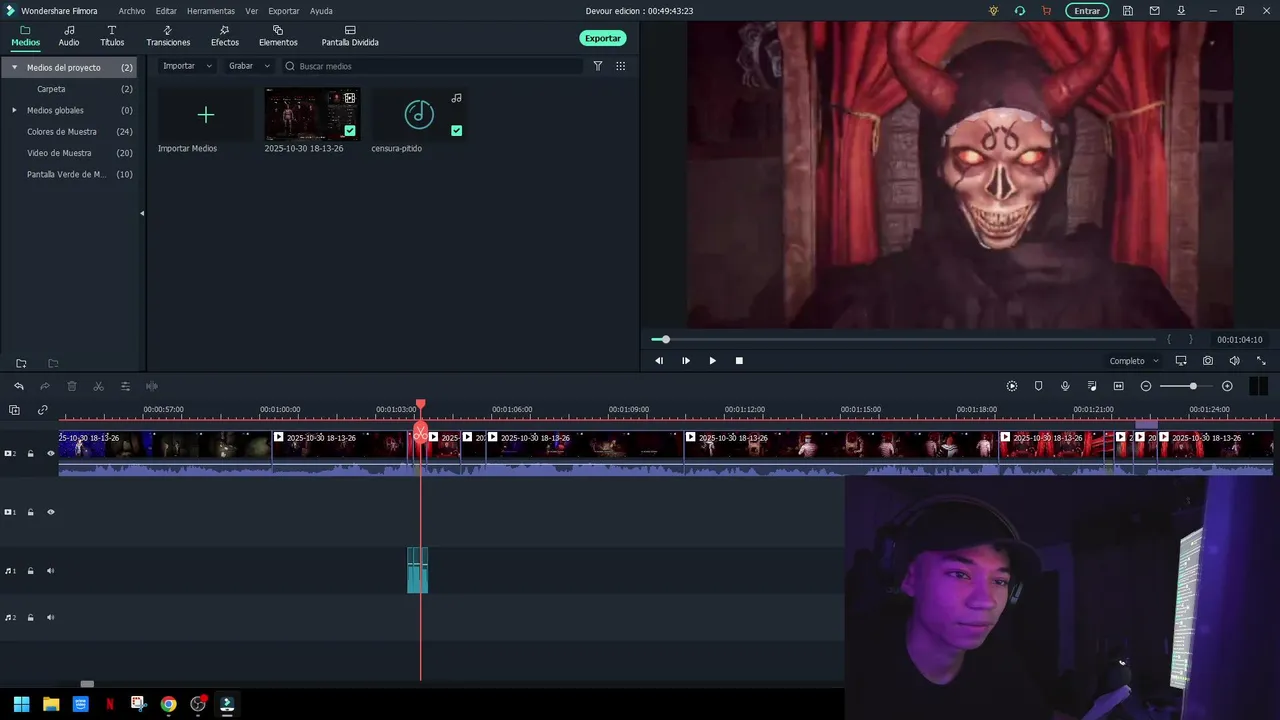Enter fullscreen preview mode
Screen dimensions: 1280x720
click(x=1261, y=361)
